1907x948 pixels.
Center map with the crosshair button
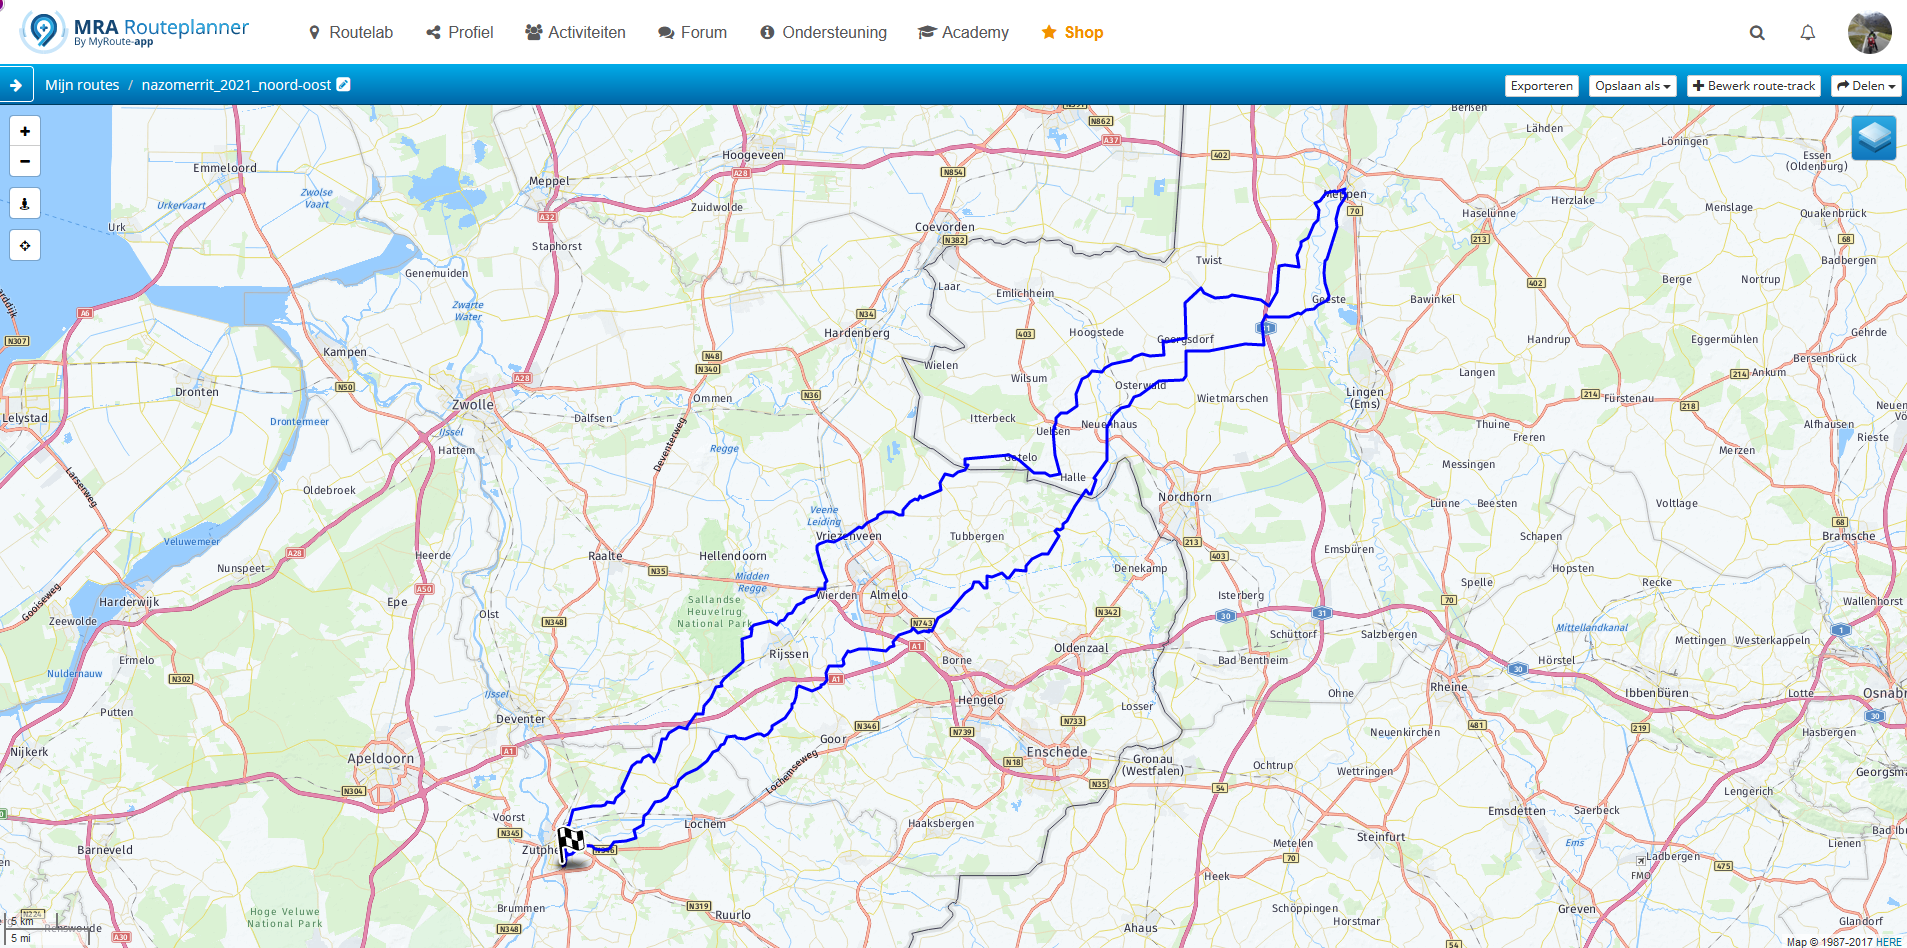pos(25,245)
